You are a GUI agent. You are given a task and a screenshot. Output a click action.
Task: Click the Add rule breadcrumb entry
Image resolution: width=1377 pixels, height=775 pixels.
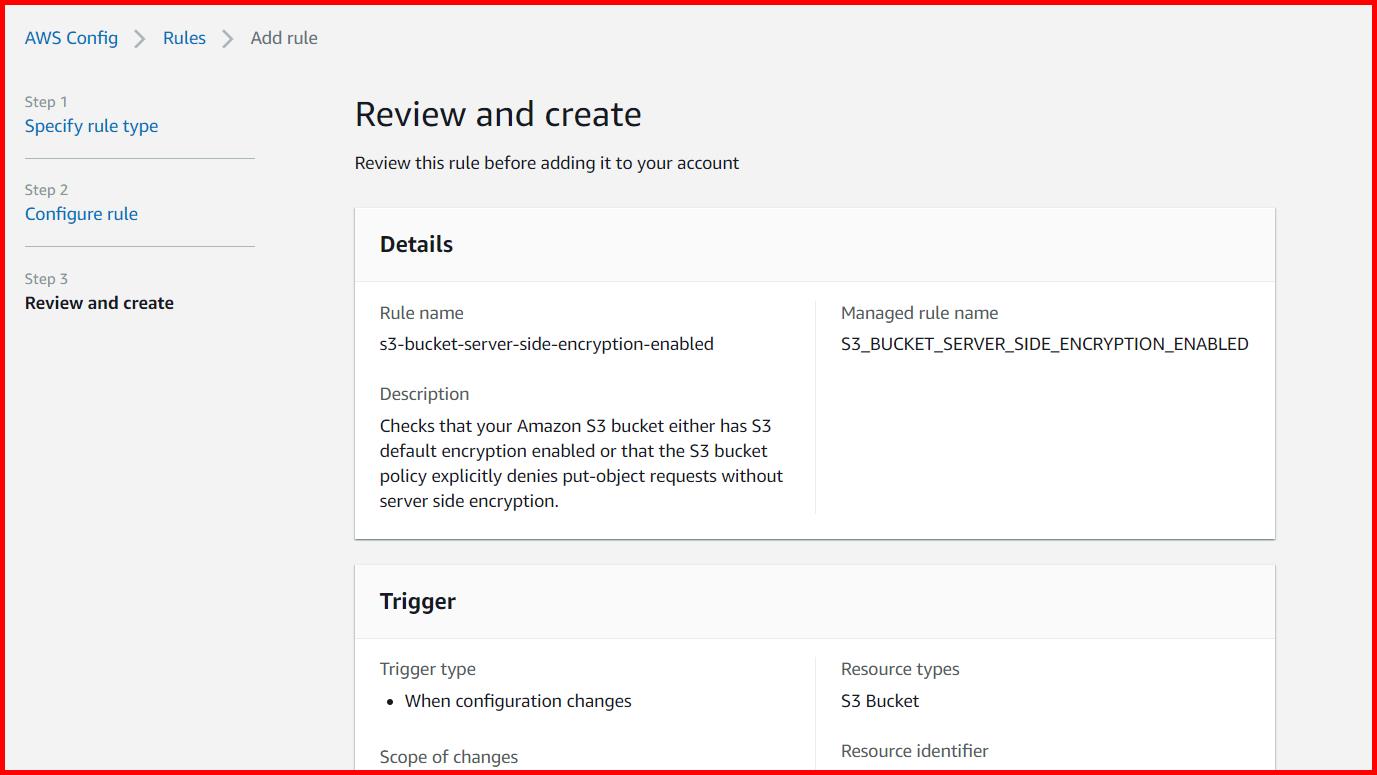(284, 38)
